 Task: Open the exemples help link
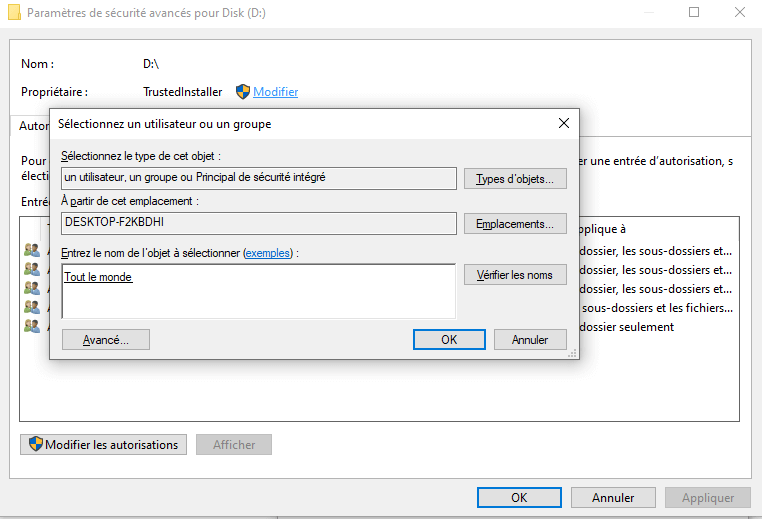tap(268, 254)
